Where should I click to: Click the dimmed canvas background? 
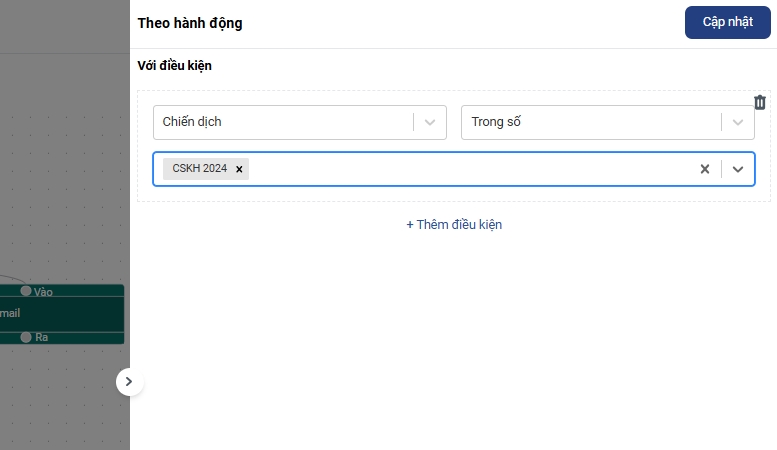pyautogui.click(x=60, y=150)
